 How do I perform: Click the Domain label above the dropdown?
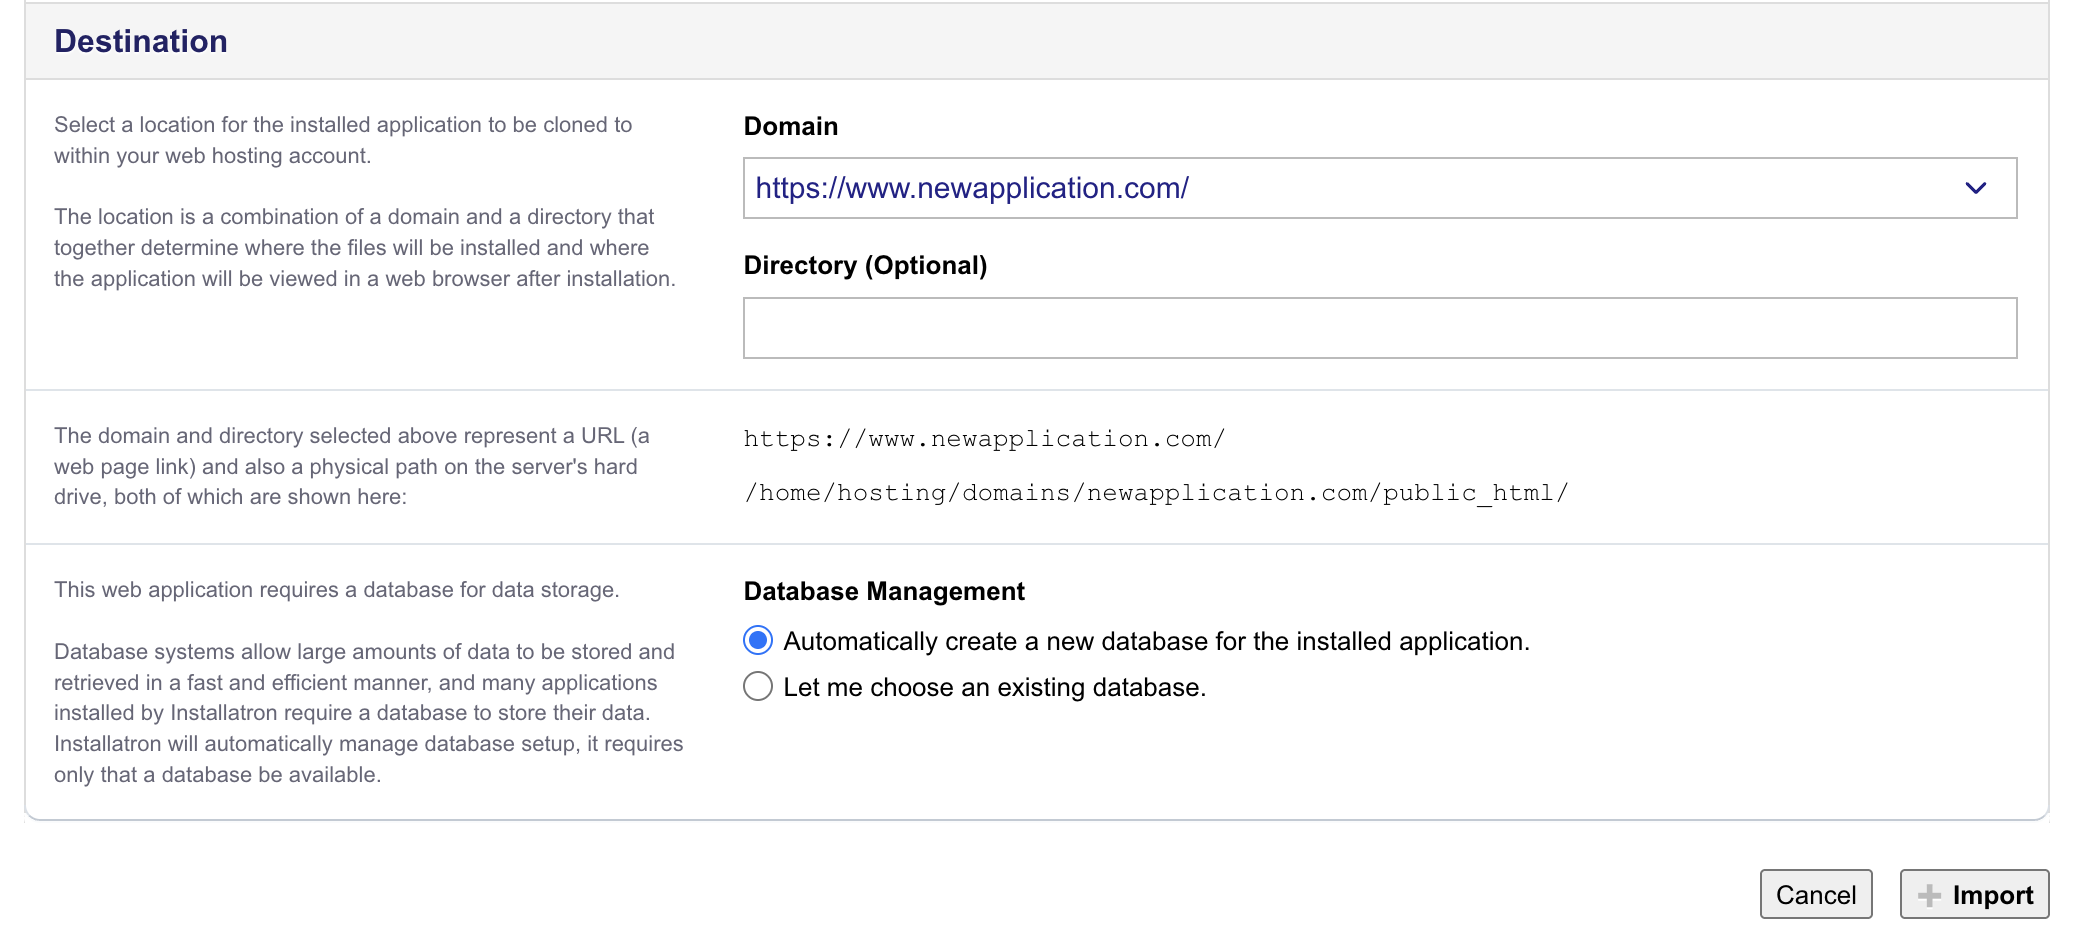coord(790,126)
